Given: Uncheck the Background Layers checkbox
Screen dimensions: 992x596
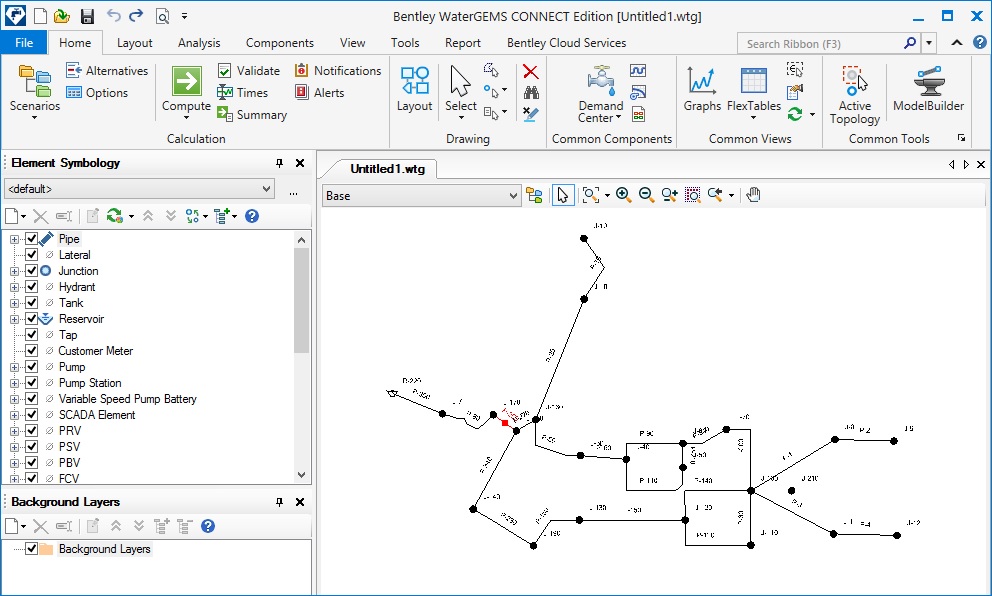Looking at the screenshot, I should click(32, 549).
